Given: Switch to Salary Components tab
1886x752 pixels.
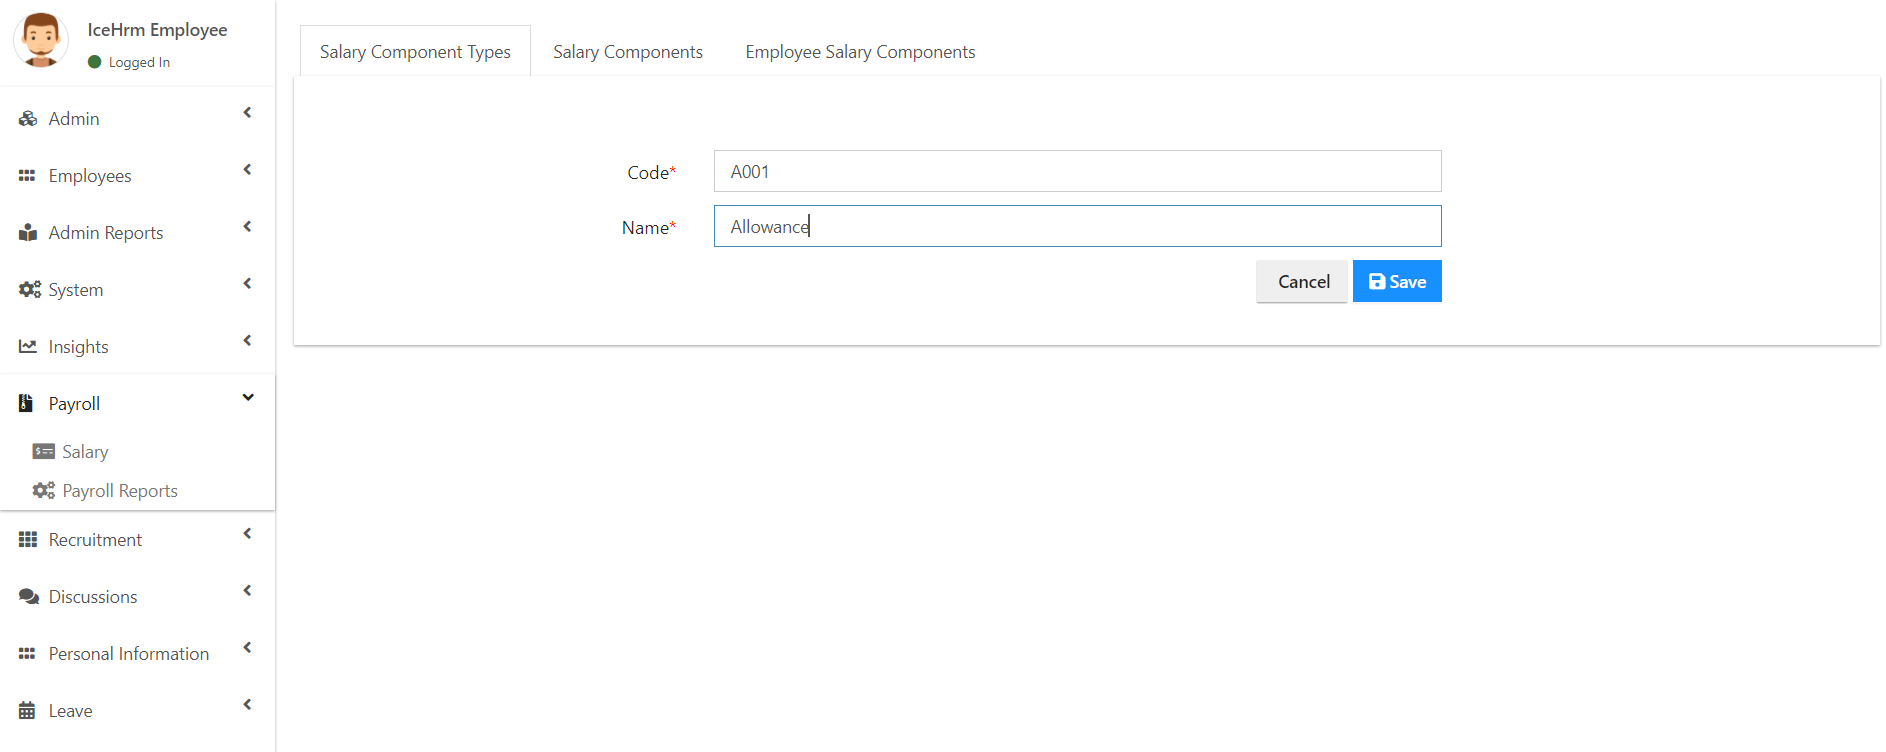Looking at the screenshot, I should (628, 52).
